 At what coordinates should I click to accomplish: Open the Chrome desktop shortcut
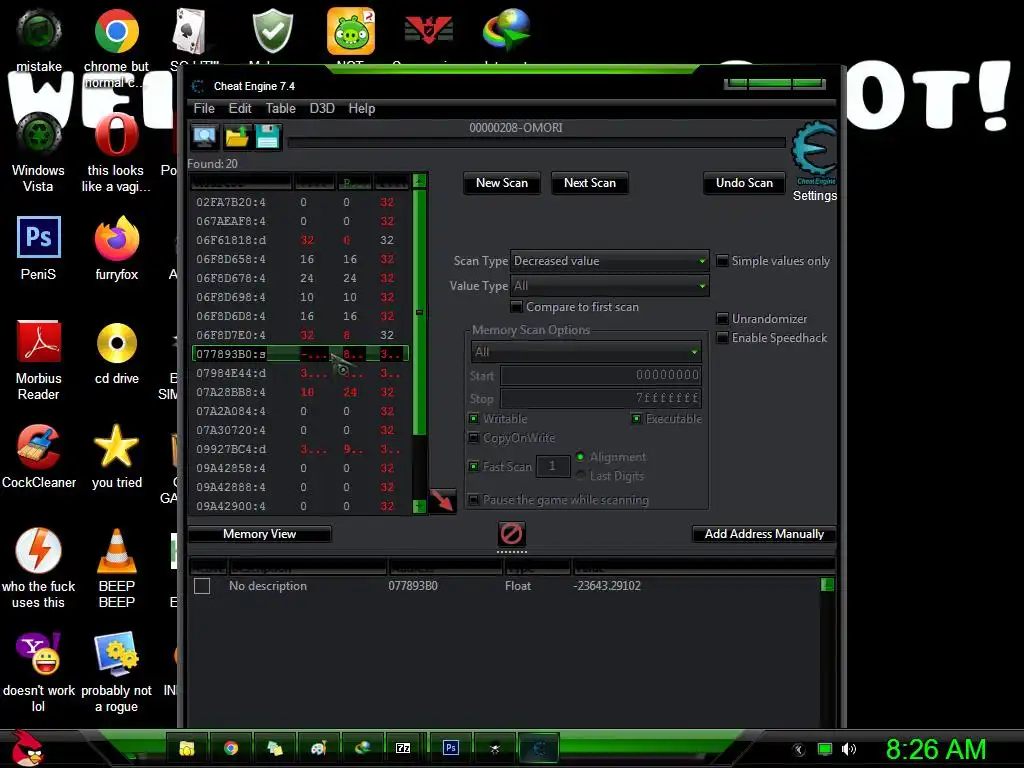tap(116, 31)
